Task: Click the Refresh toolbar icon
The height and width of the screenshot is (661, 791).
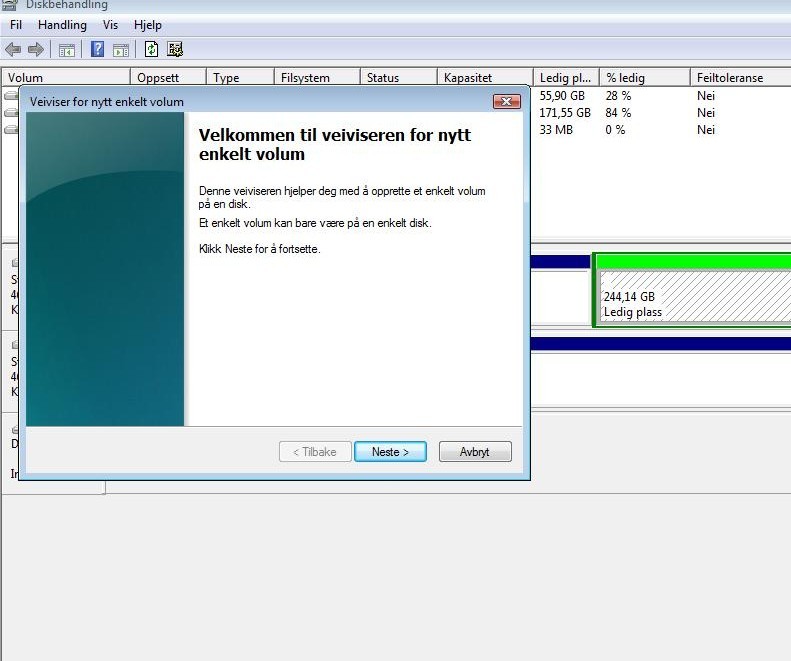Action: pos(151,49)
